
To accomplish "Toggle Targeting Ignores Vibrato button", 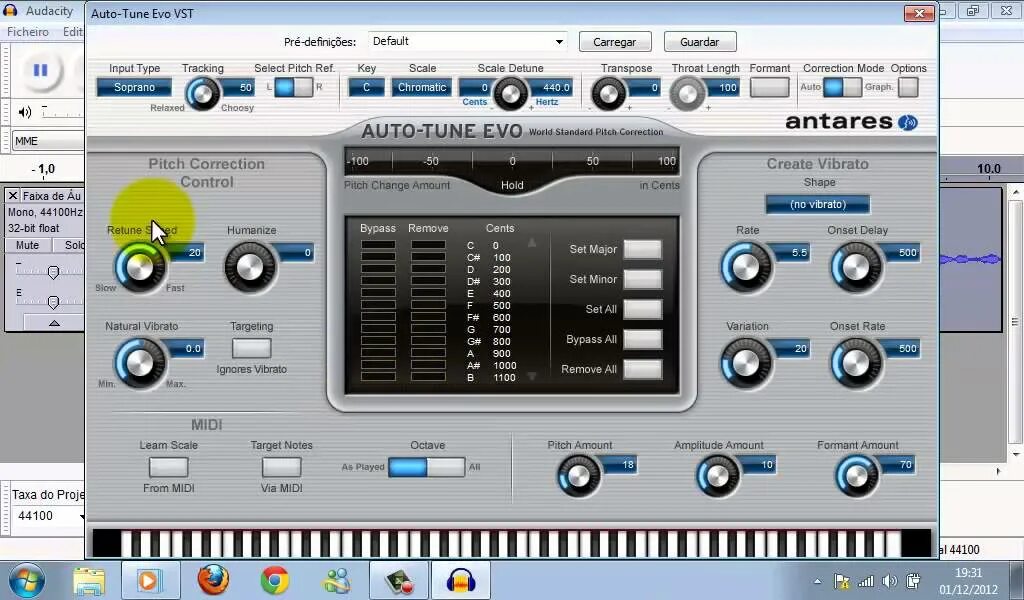I will coord(251,348).
